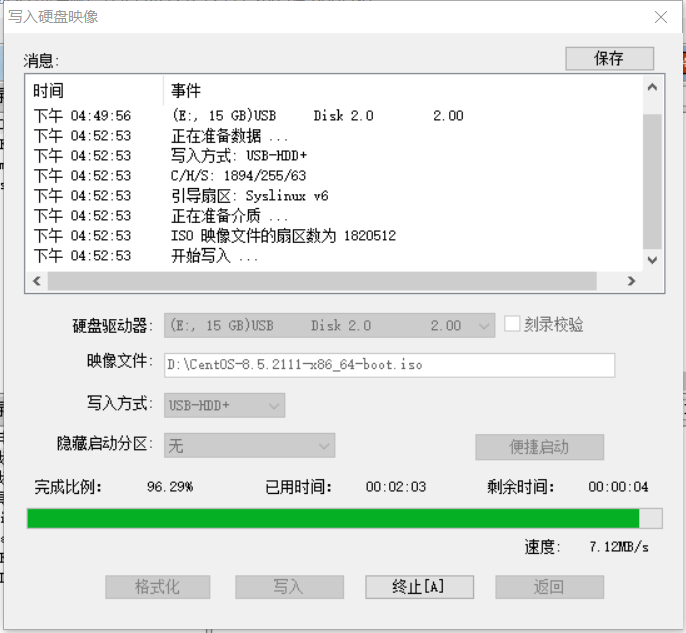This screenshot has width=686, height=633.
Task: Click the 映像文件 path input field
Action: click(389, 365)
